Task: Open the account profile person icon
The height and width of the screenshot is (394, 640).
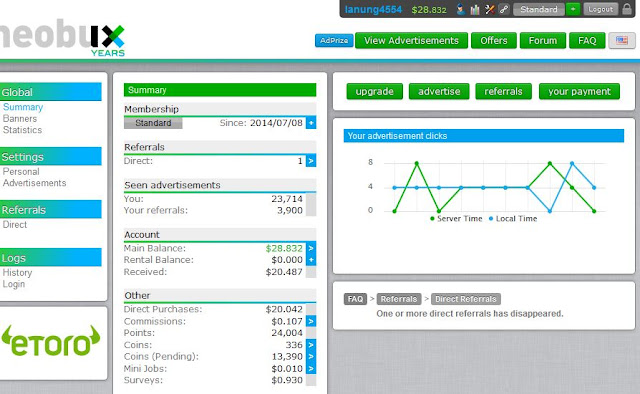Action: coord(460,9)
